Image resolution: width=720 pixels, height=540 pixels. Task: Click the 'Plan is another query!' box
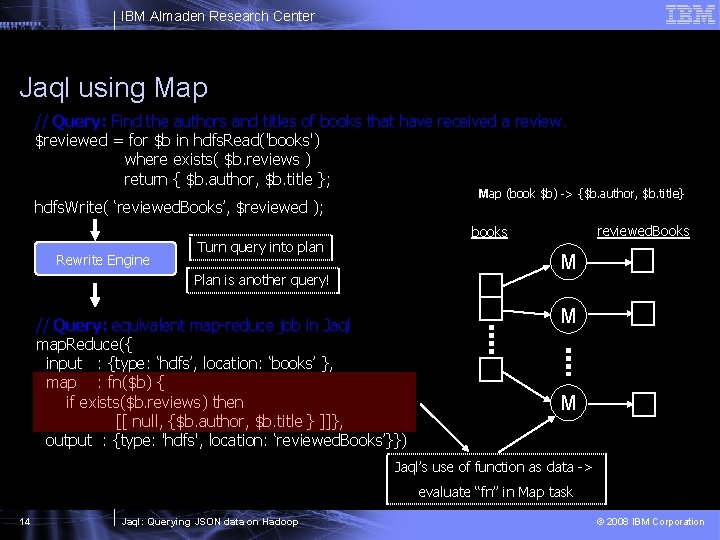click(x=262, y=280)
